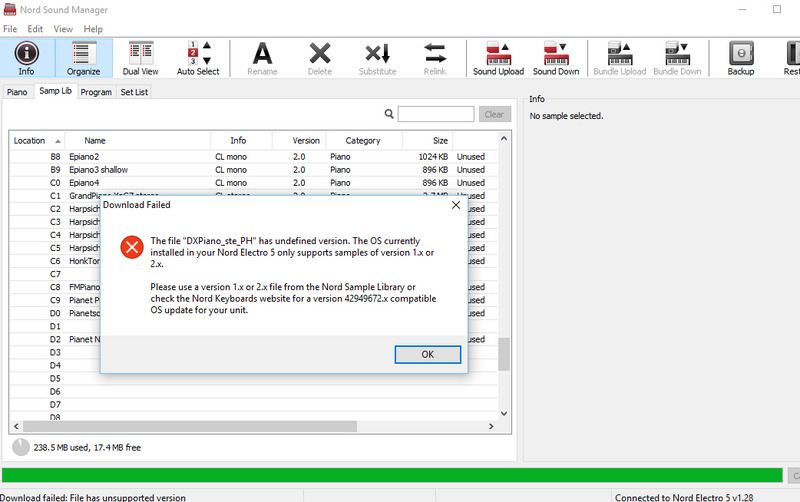
Task: Sort by the Location column header
Action: (x=37, y=140)
